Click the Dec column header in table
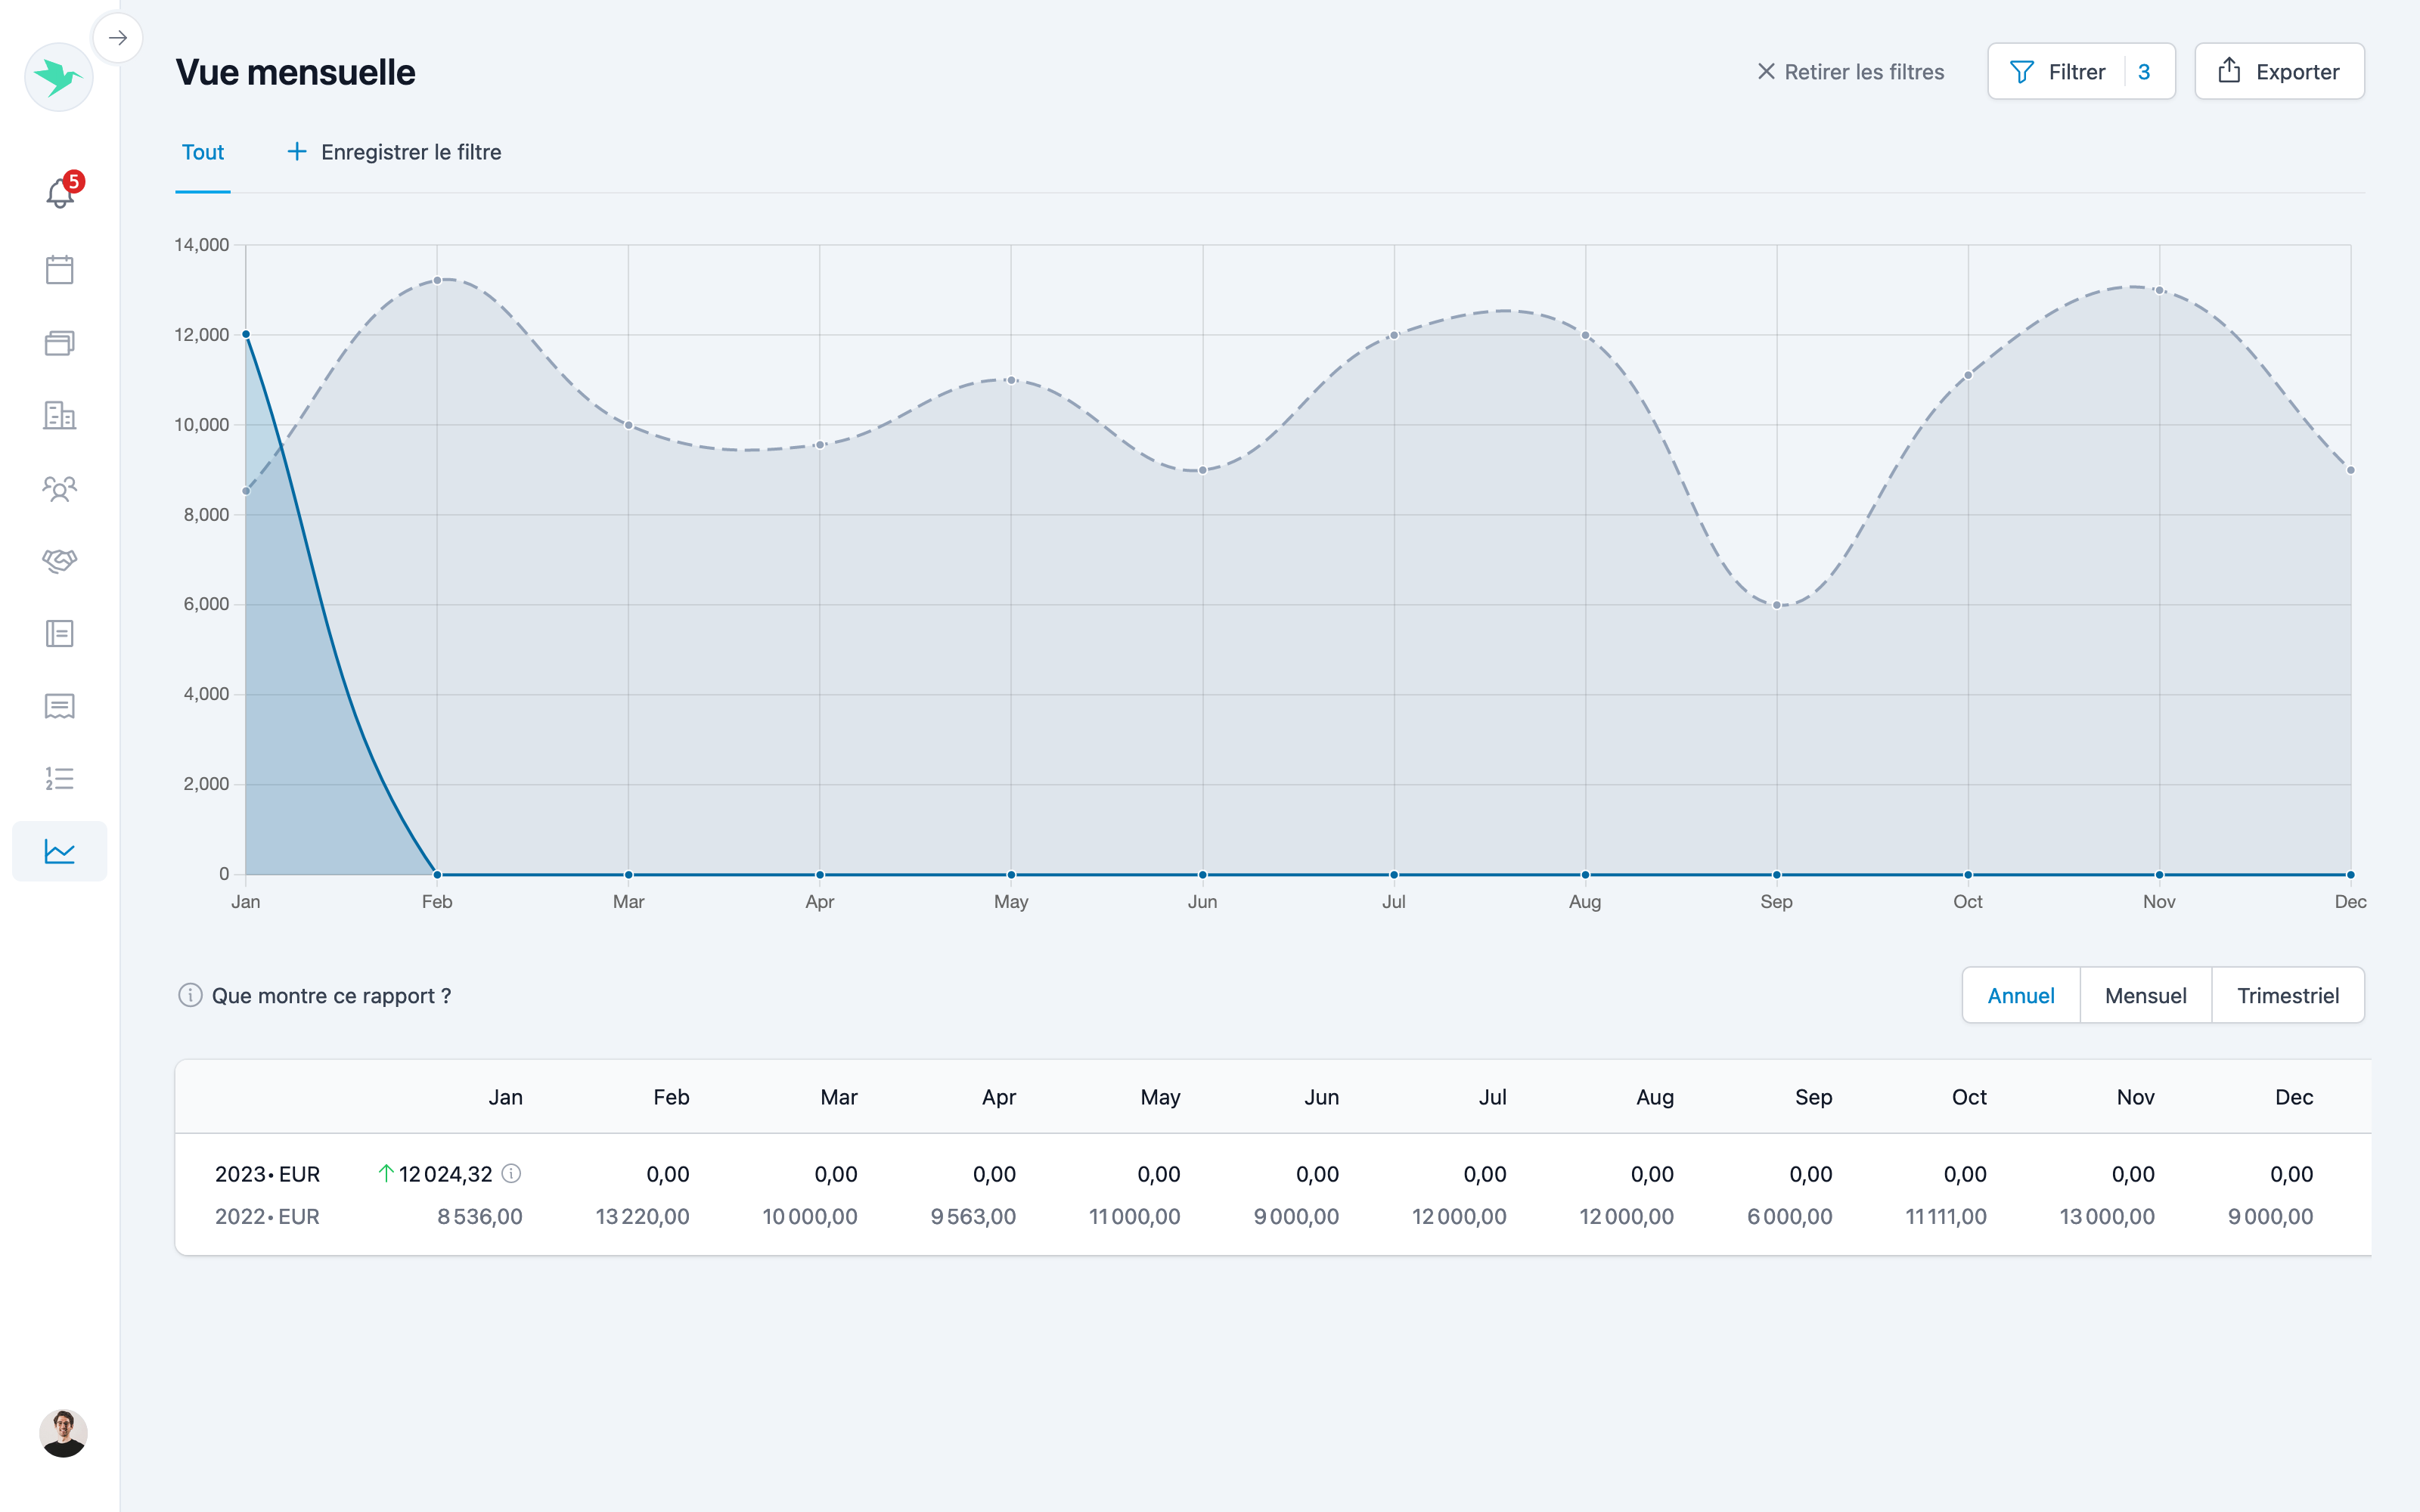The image size is (2420, 1512). click(2294, 1097)
